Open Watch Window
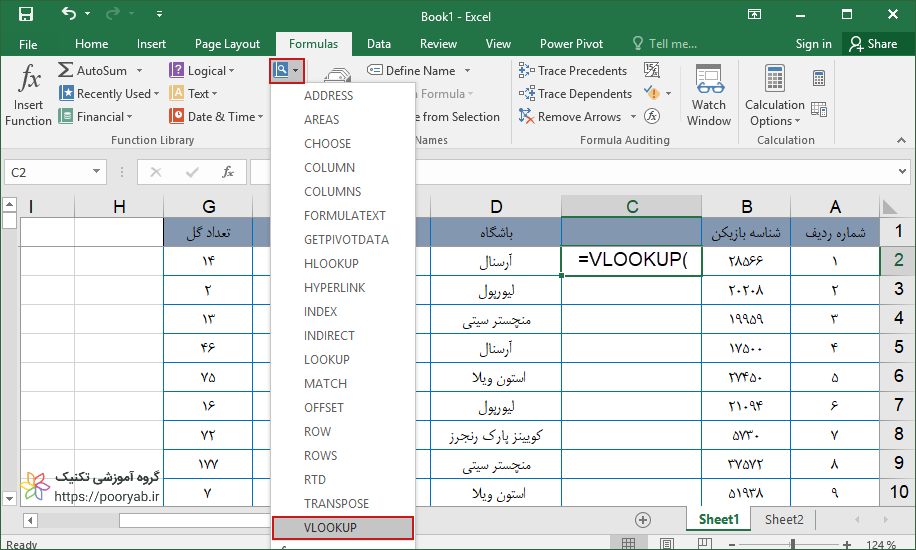Image resolution: width=916 pixels, height=550 pixels. coord(709,95)
